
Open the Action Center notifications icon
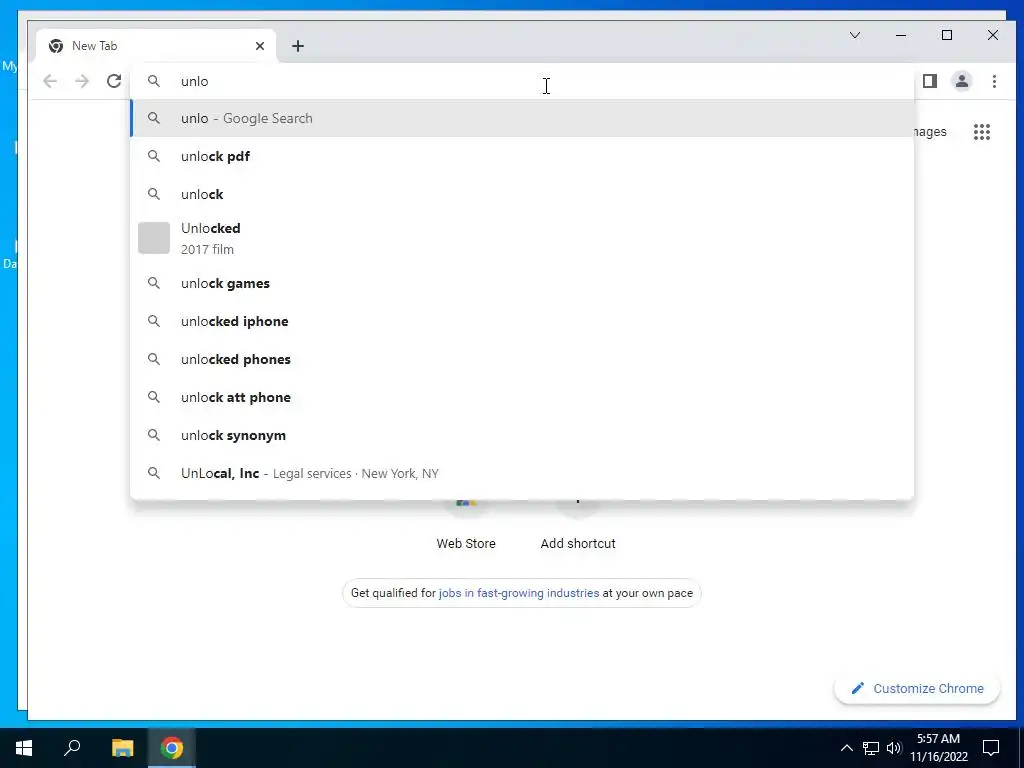coord(991,748)
